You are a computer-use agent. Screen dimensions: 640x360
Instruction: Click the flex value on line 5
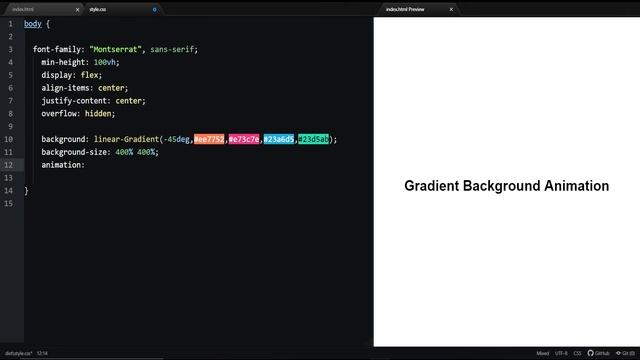(x=89, y=75)
